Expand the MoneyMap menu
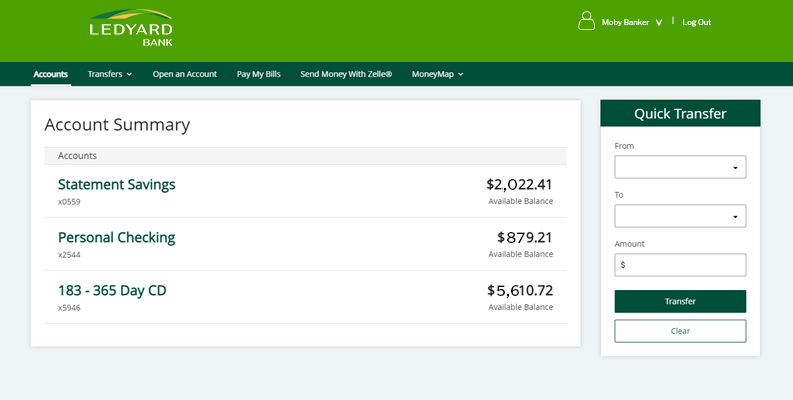Screen dimensions: 793x400 pyautogui.click(x=437, y=74)
